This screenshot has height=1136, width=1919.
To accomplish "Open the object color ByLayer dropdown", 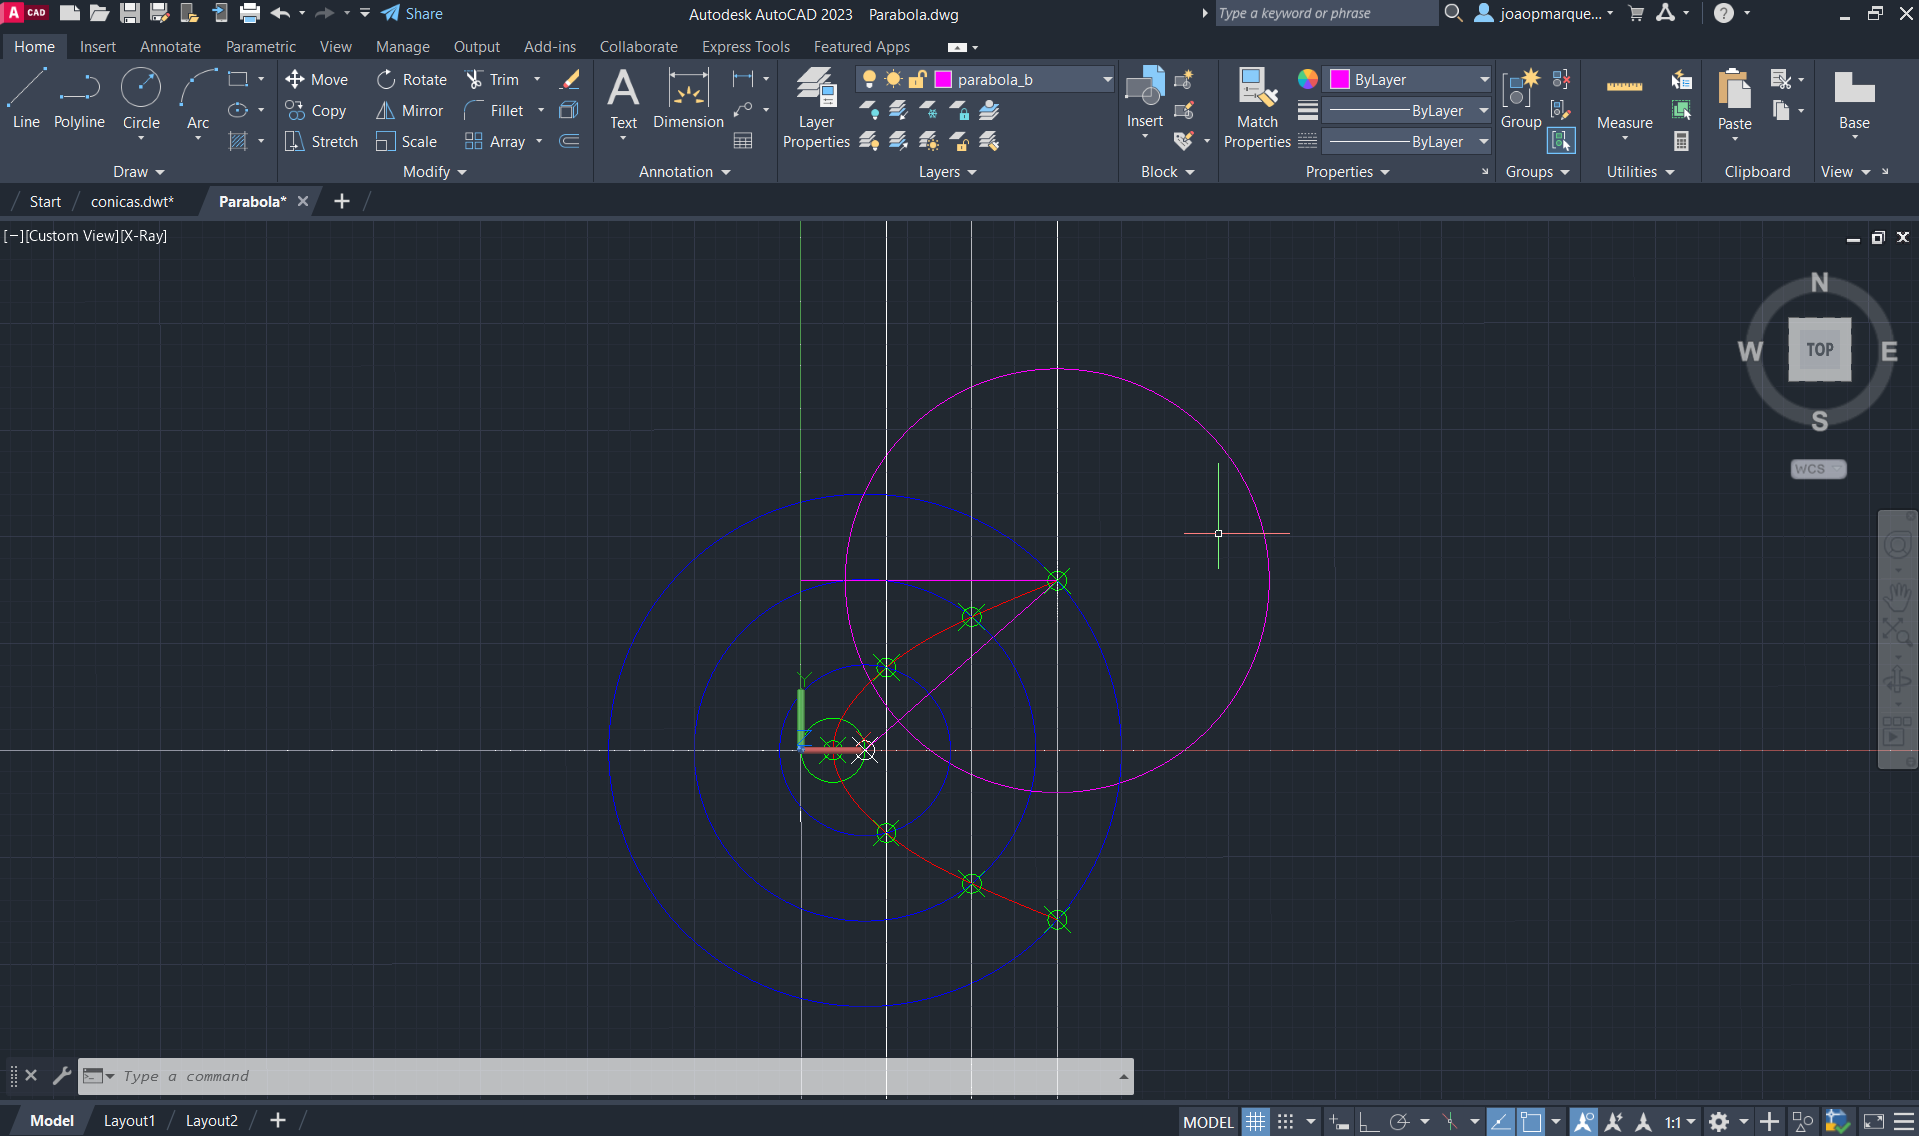I will (1483, 79).
